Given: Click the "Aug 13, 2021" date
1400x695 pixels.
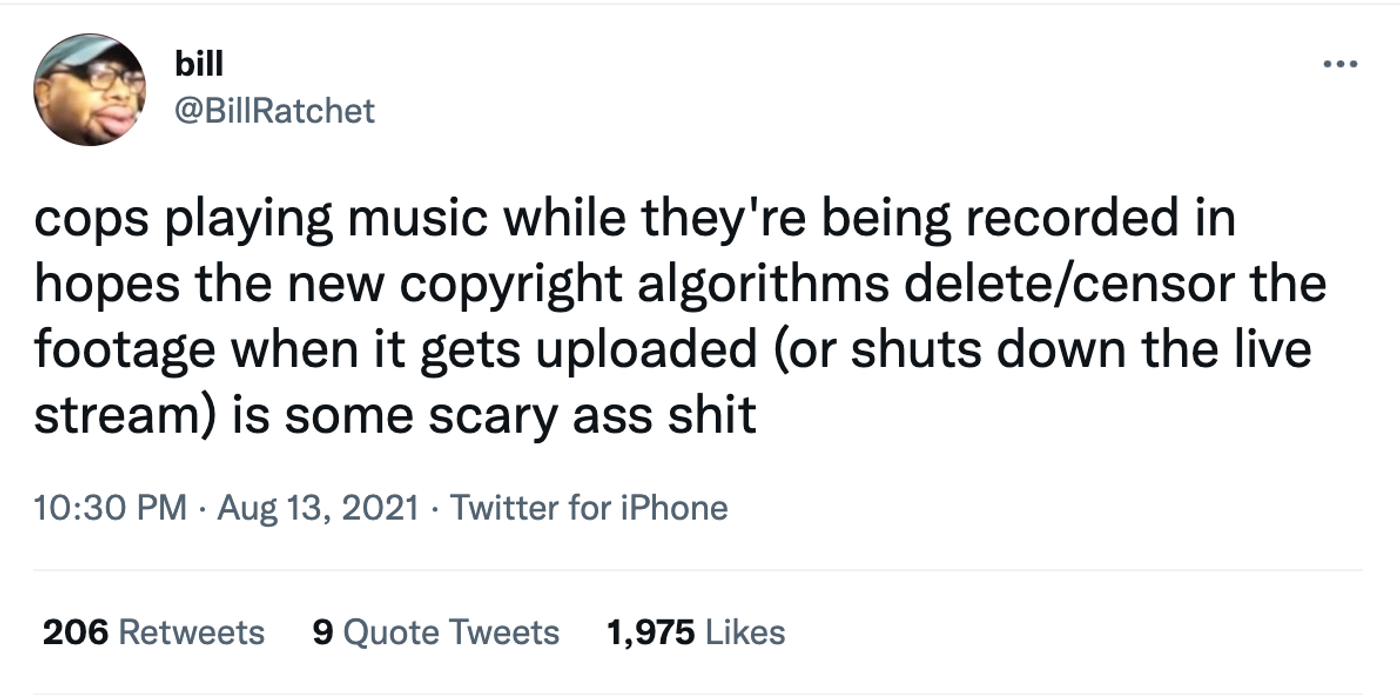Looking at the screenshot, I should [318, 508].
